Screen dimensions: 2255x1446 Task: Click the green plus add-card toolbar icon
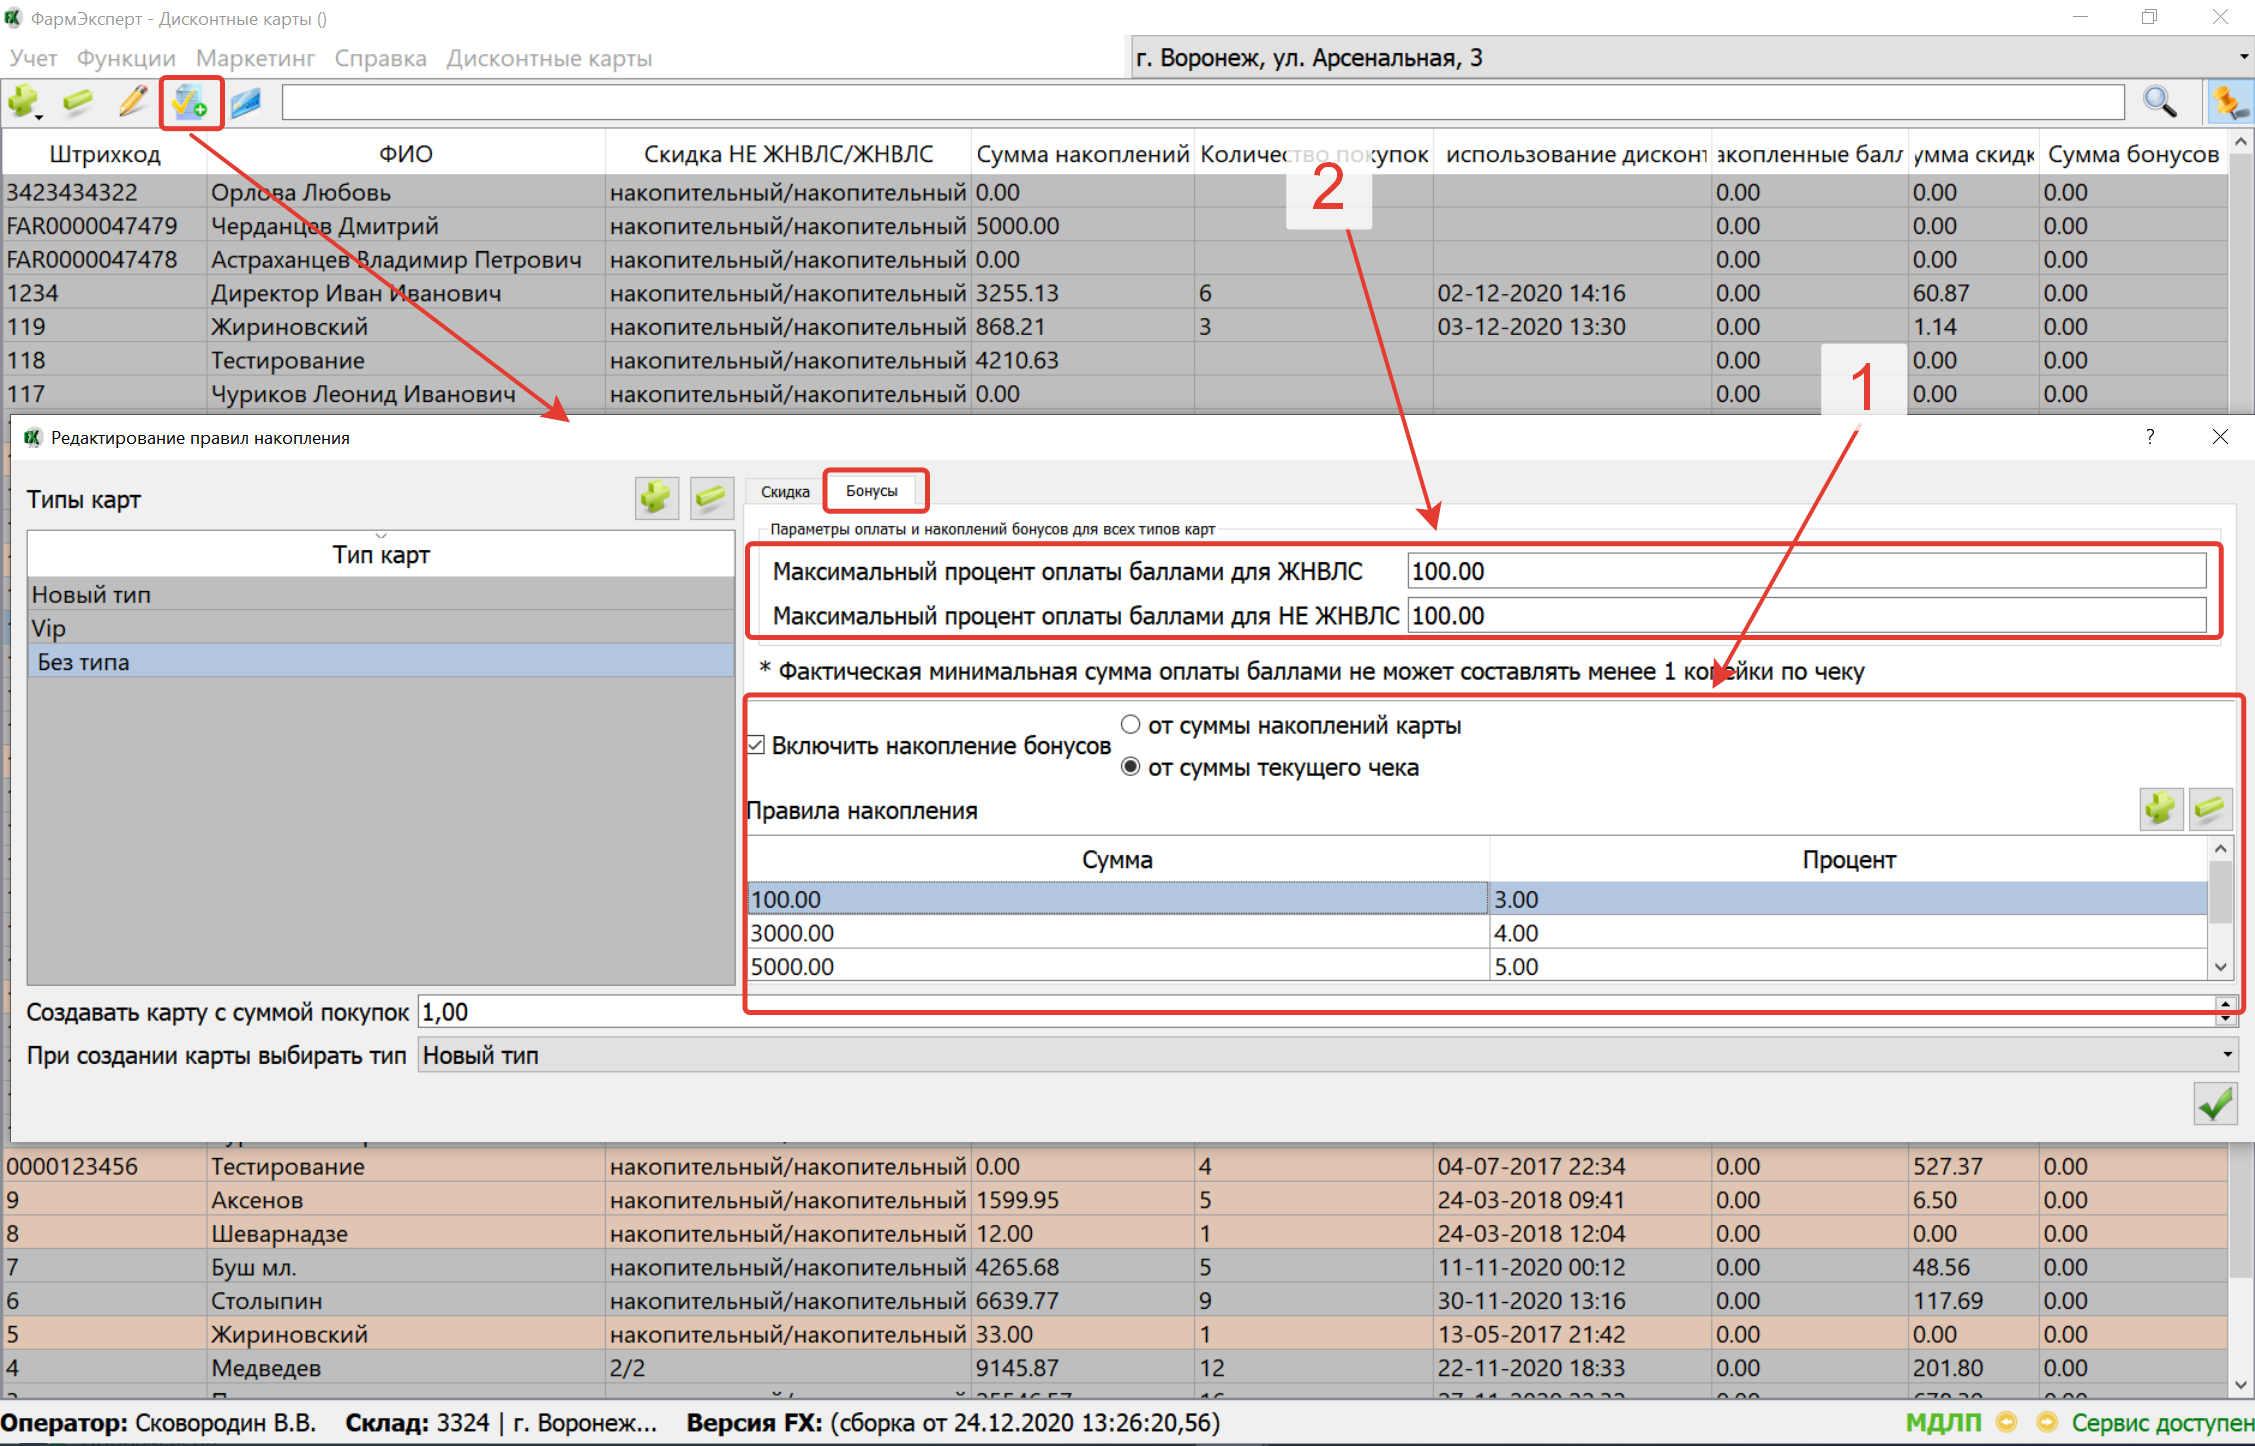21,101
